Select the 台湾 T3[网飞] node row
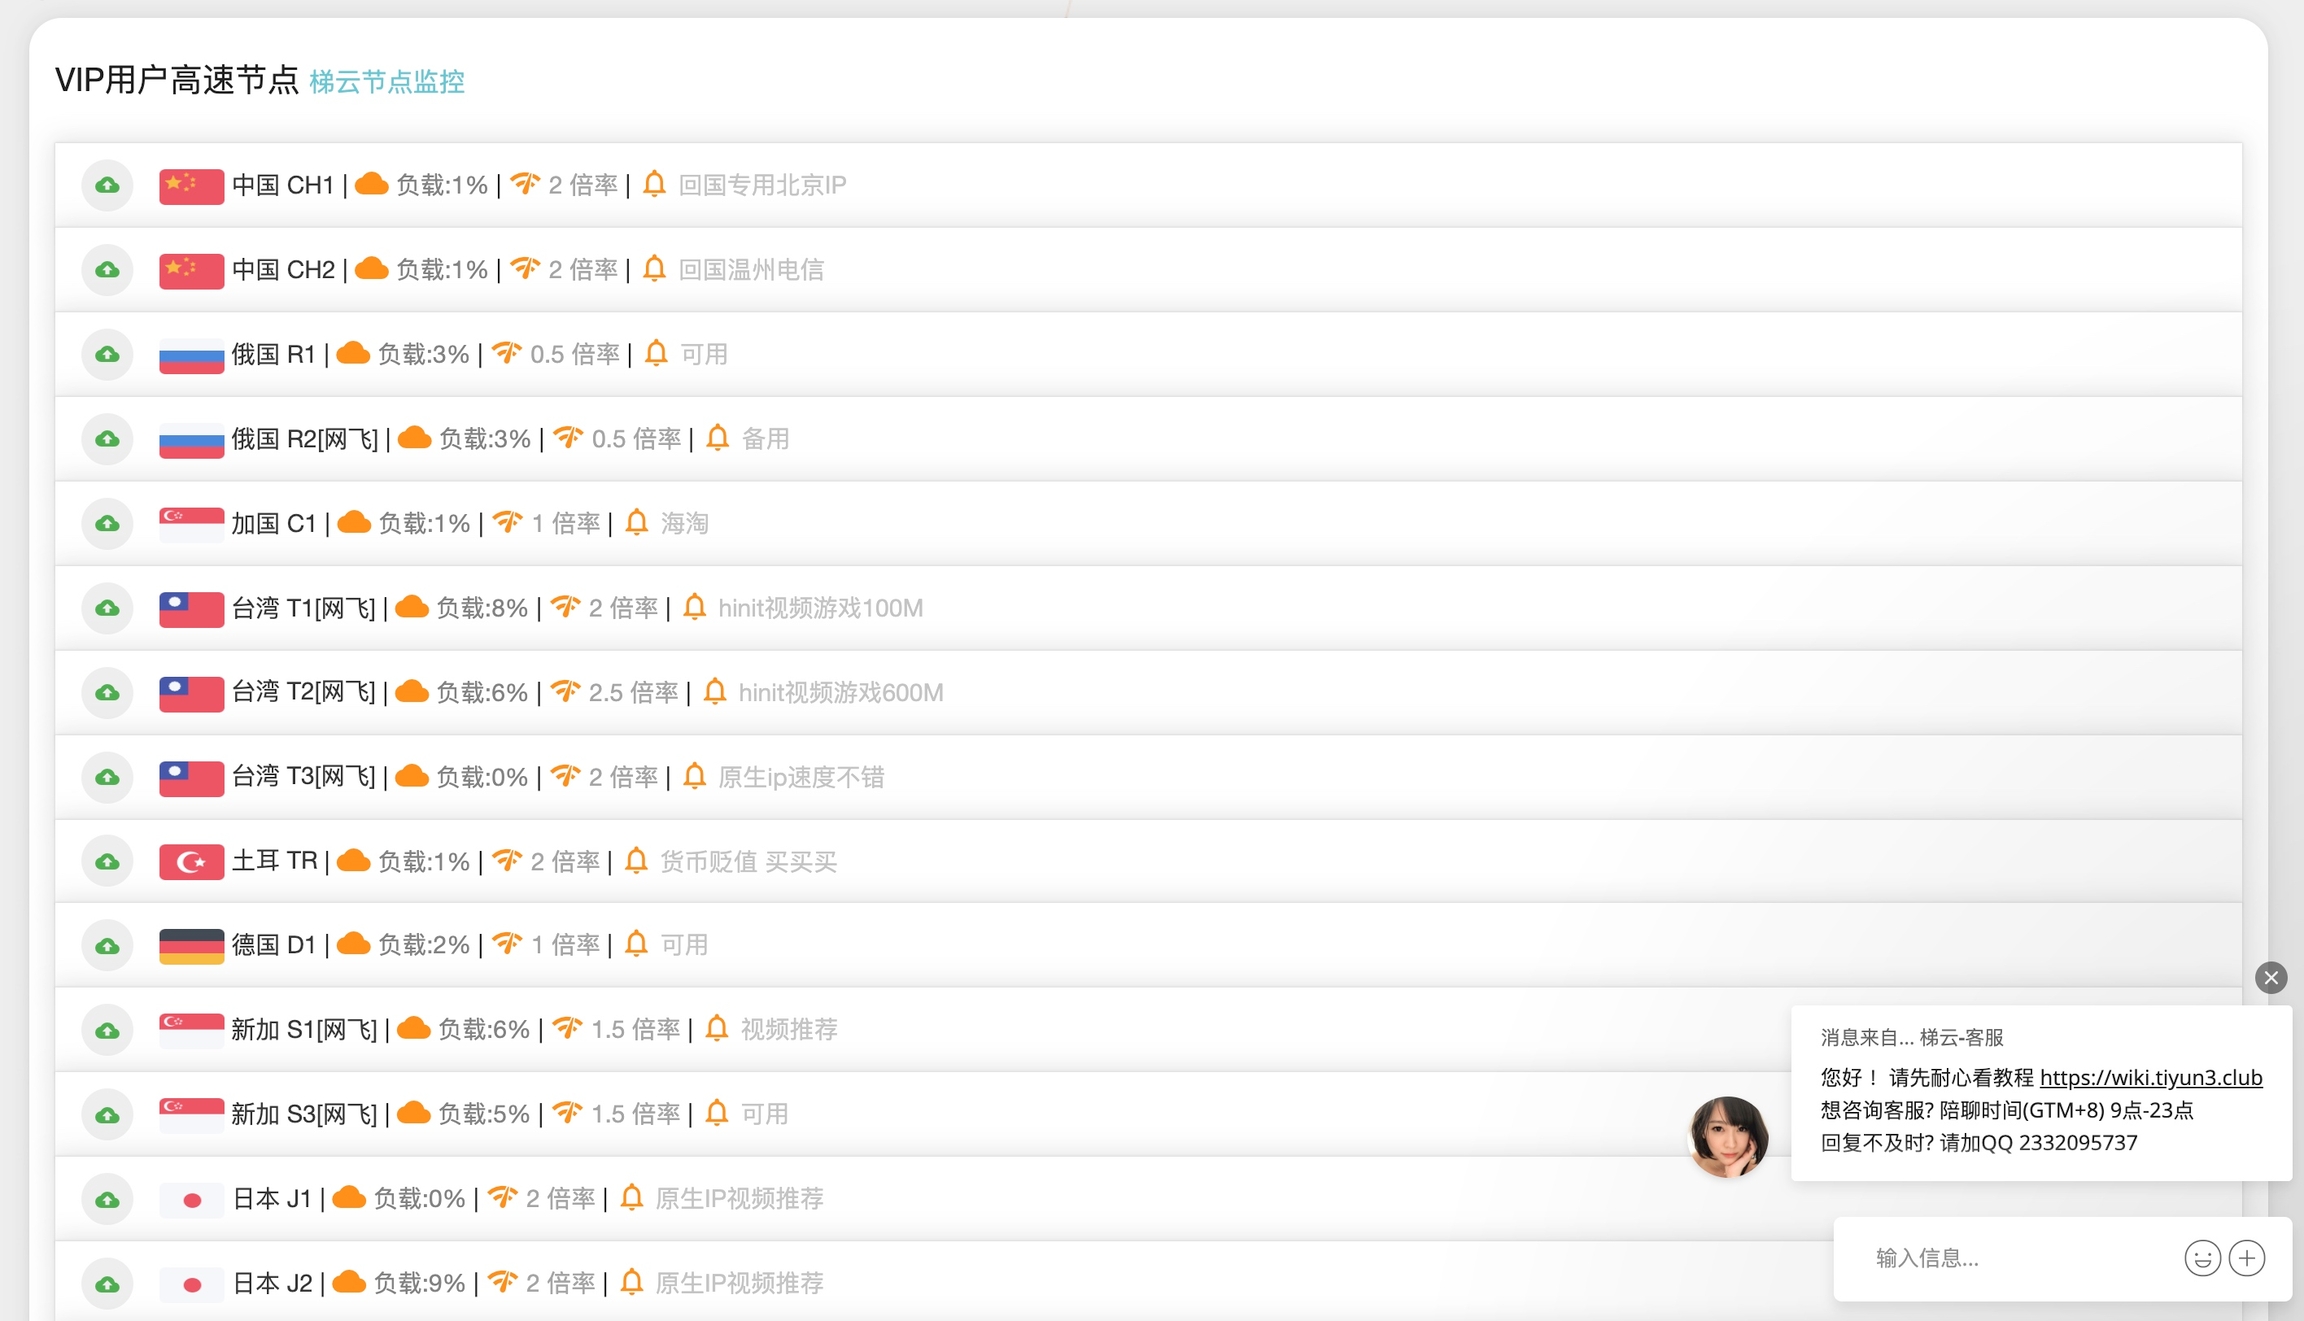The image size is (2304, 1321). (x=1148, y=777)
